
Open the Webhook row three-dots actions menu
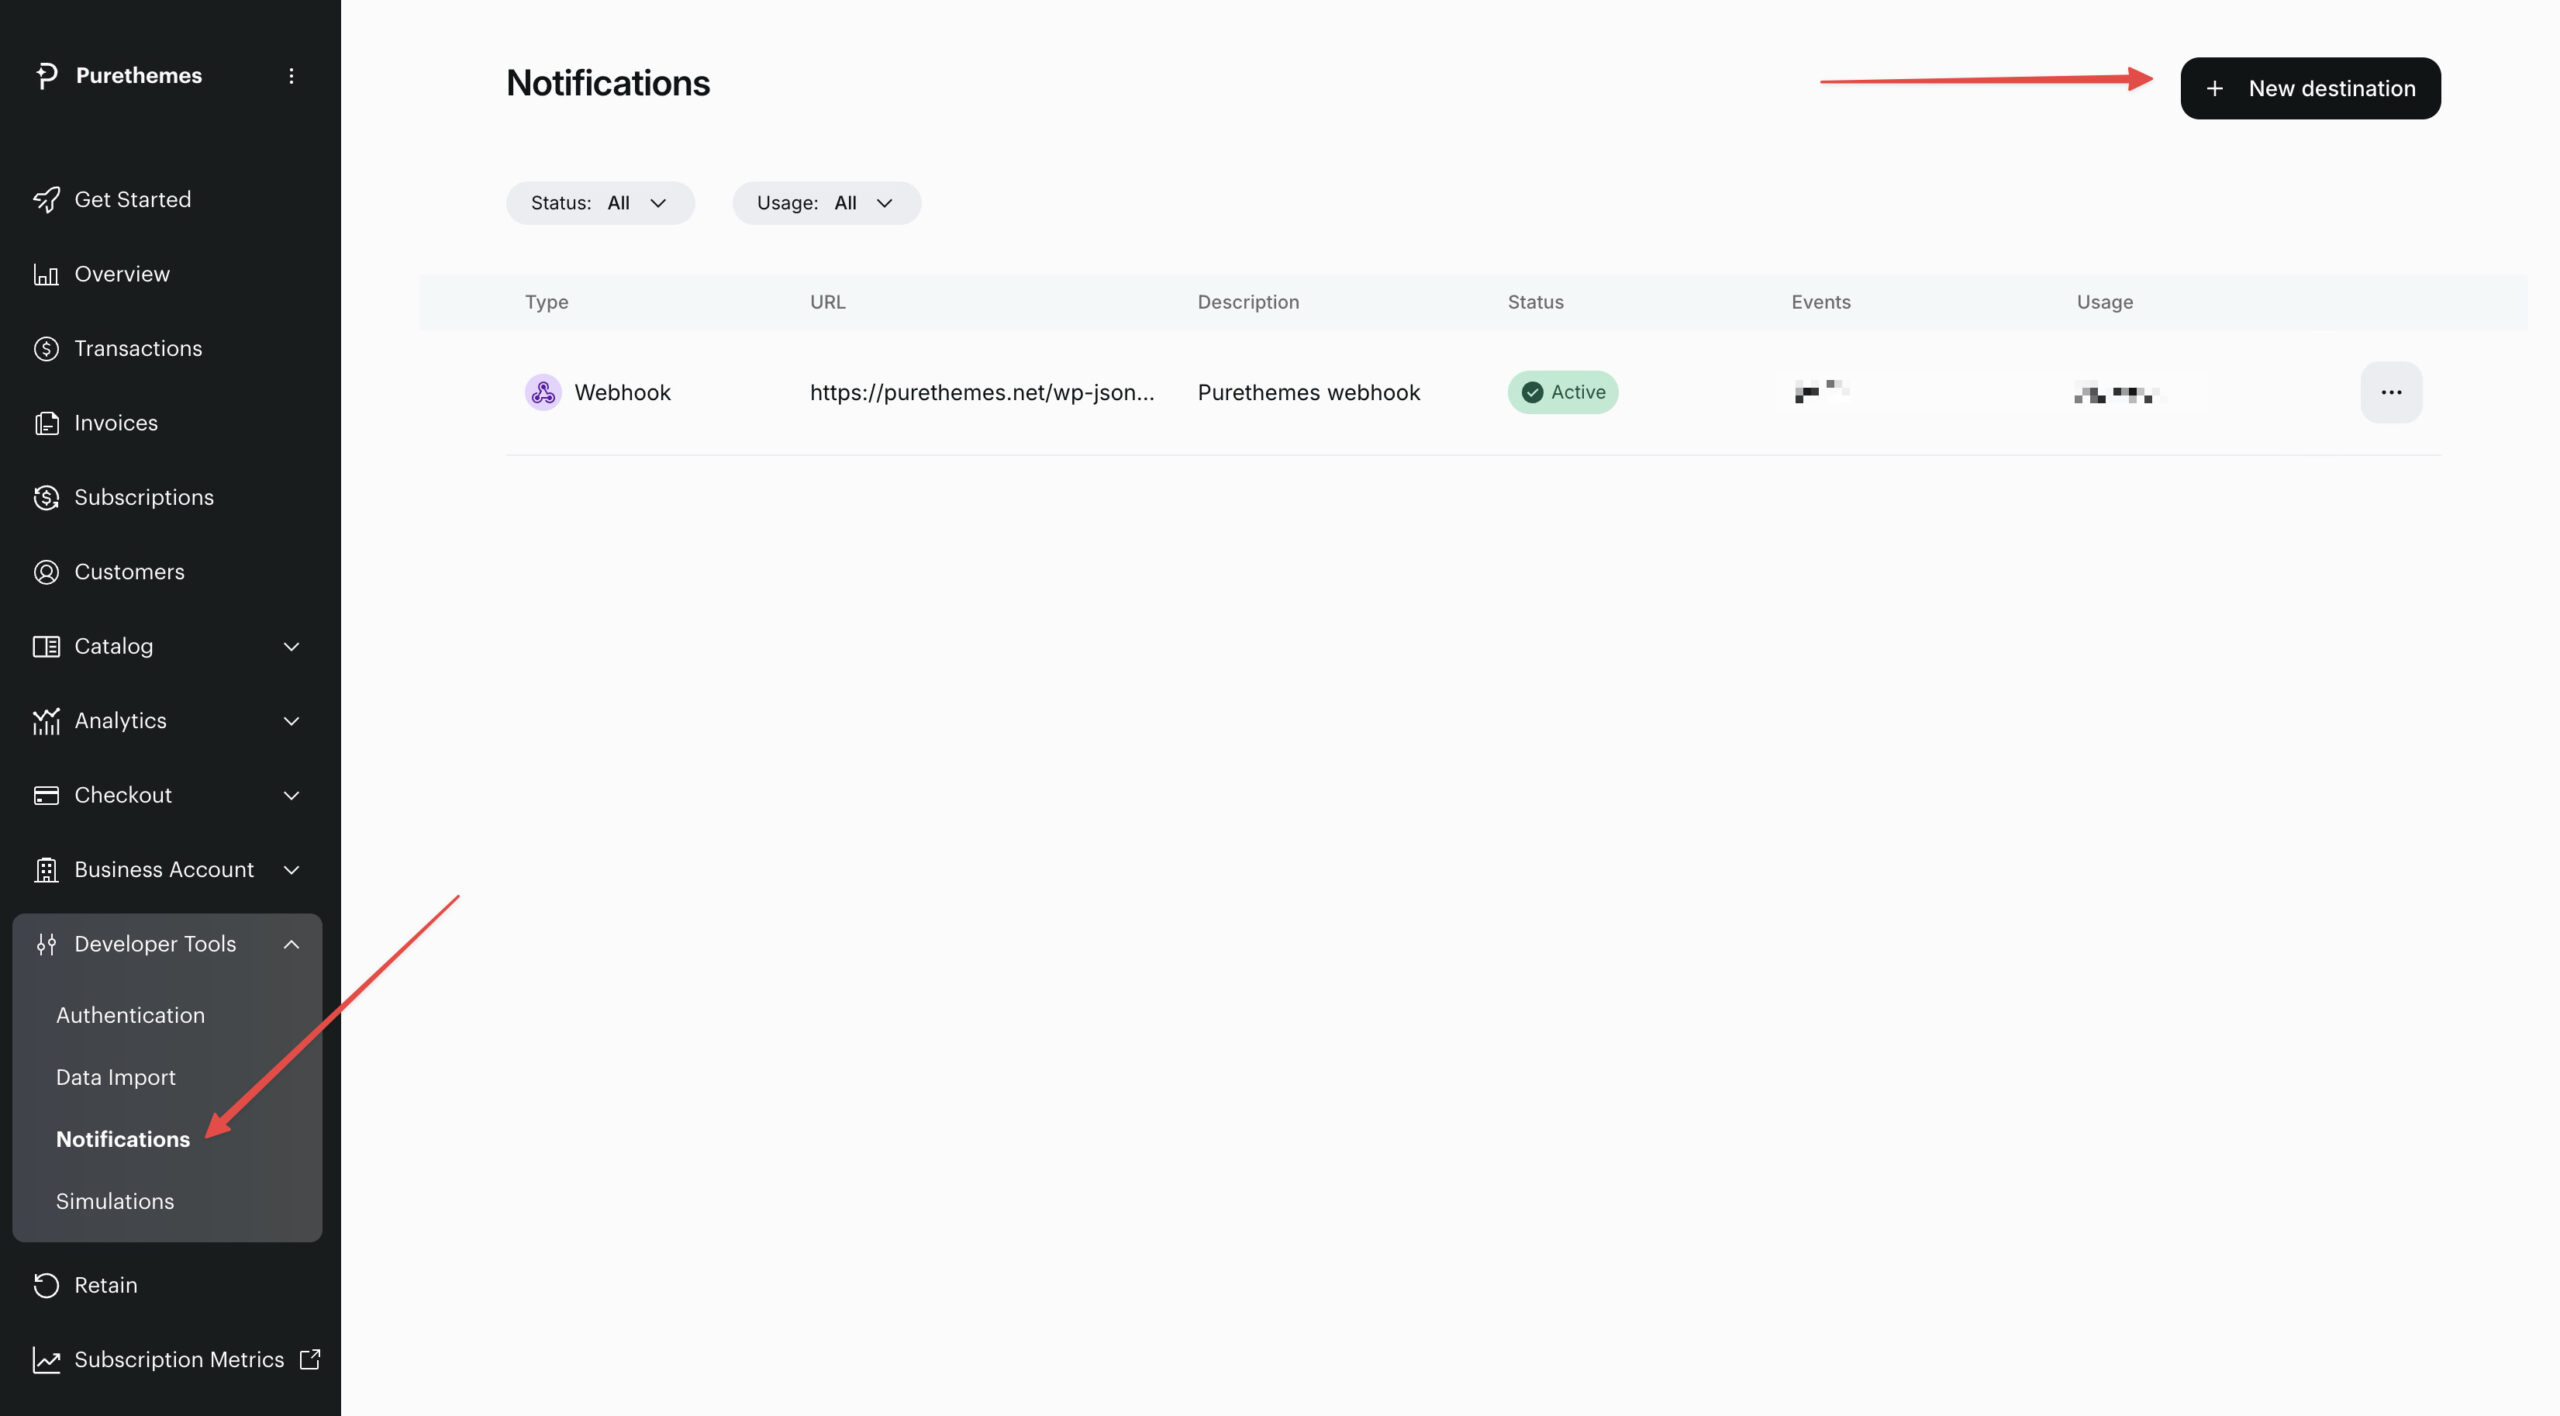(x=2391, y=392)
